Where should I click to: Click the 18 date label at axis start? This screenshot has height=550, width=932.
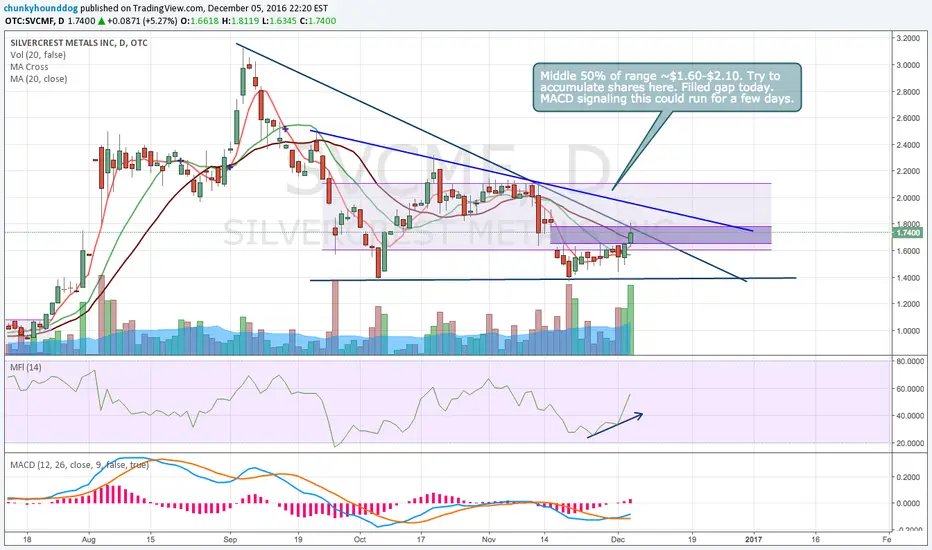[27, 540]
